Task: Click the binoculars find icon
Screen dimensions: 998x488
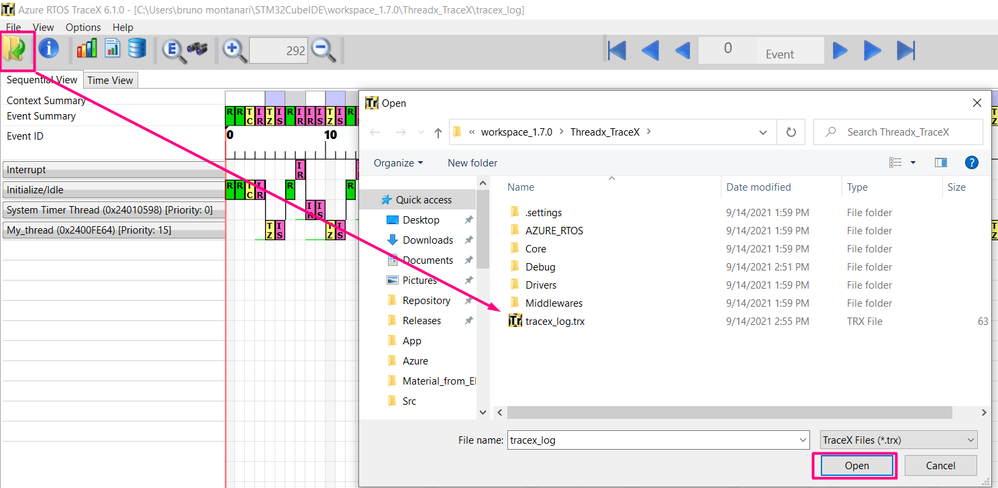Action: 197,49
